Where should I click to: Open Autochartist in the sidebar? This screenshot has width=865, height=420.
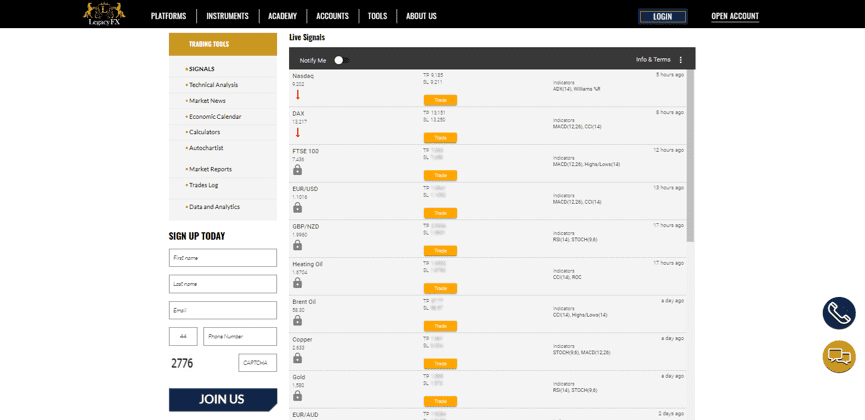tap(206, 148)
